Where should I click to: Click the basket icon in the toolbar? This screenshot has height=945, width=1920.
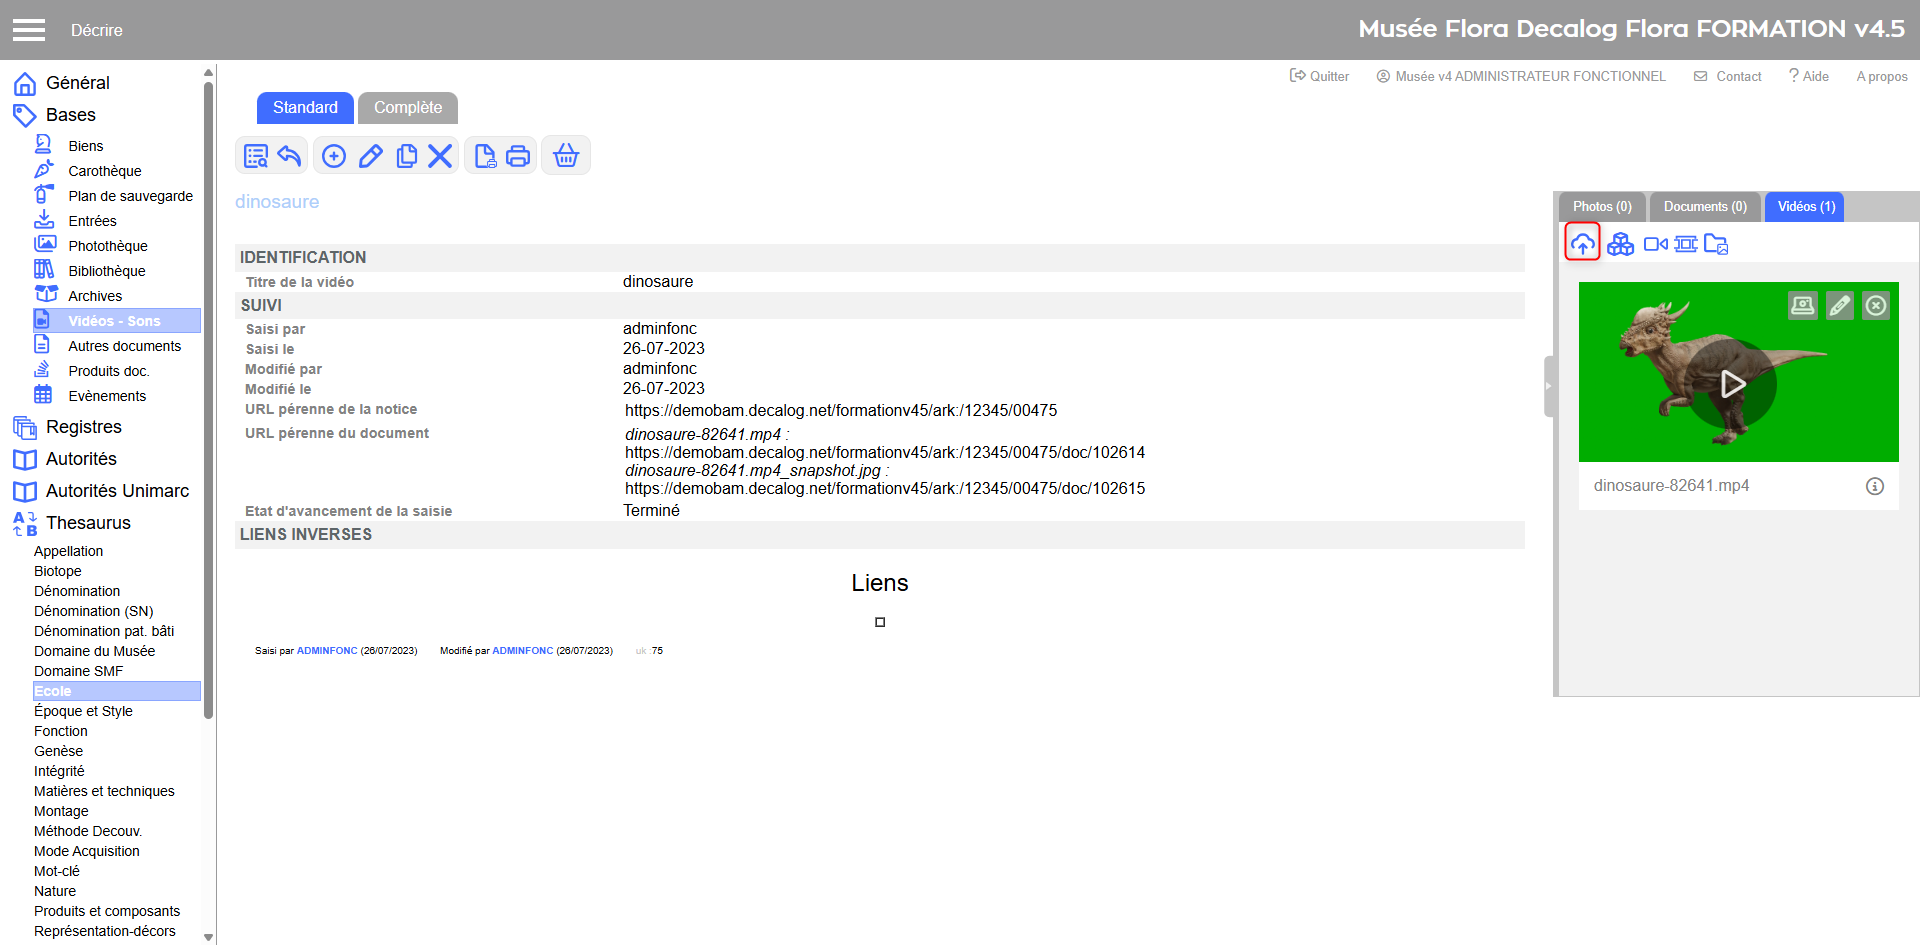(x=566, y=156)
